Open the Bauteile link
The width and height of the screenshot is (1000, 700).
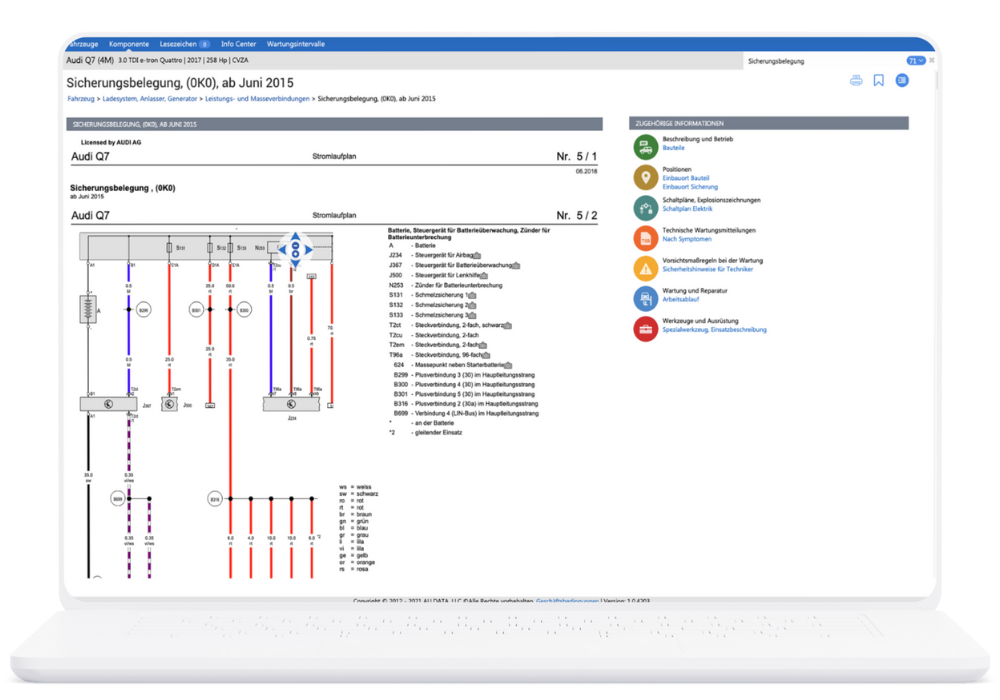[673, 148]
